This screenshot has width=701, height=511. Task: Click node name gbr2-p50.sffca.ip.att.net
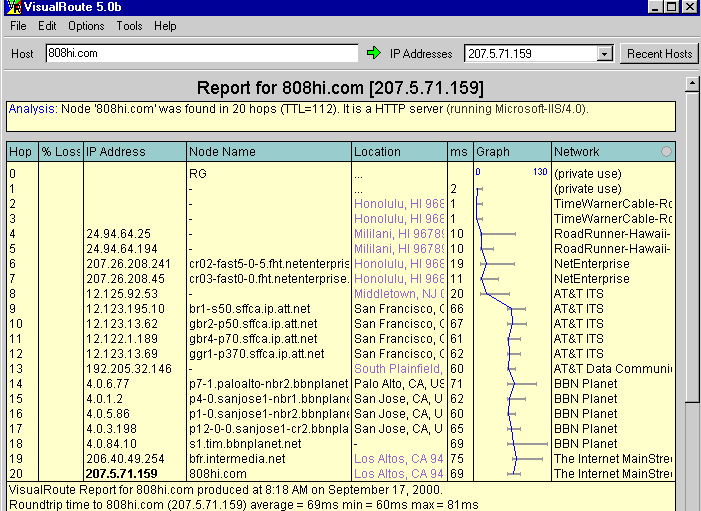[x=253, y=324]
